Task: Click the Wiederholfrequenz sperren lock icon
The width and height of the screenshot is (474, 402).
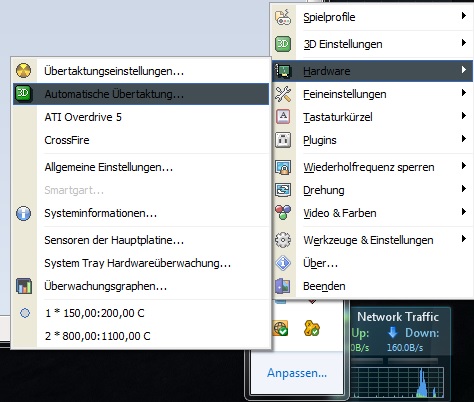Action: (283, 167)
